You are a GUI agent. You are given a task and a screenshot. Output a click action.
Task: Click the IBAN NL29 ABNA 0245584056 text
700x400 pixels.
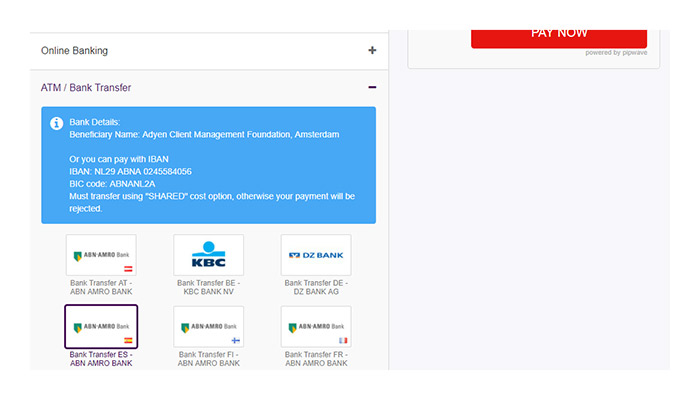[130, 171]
